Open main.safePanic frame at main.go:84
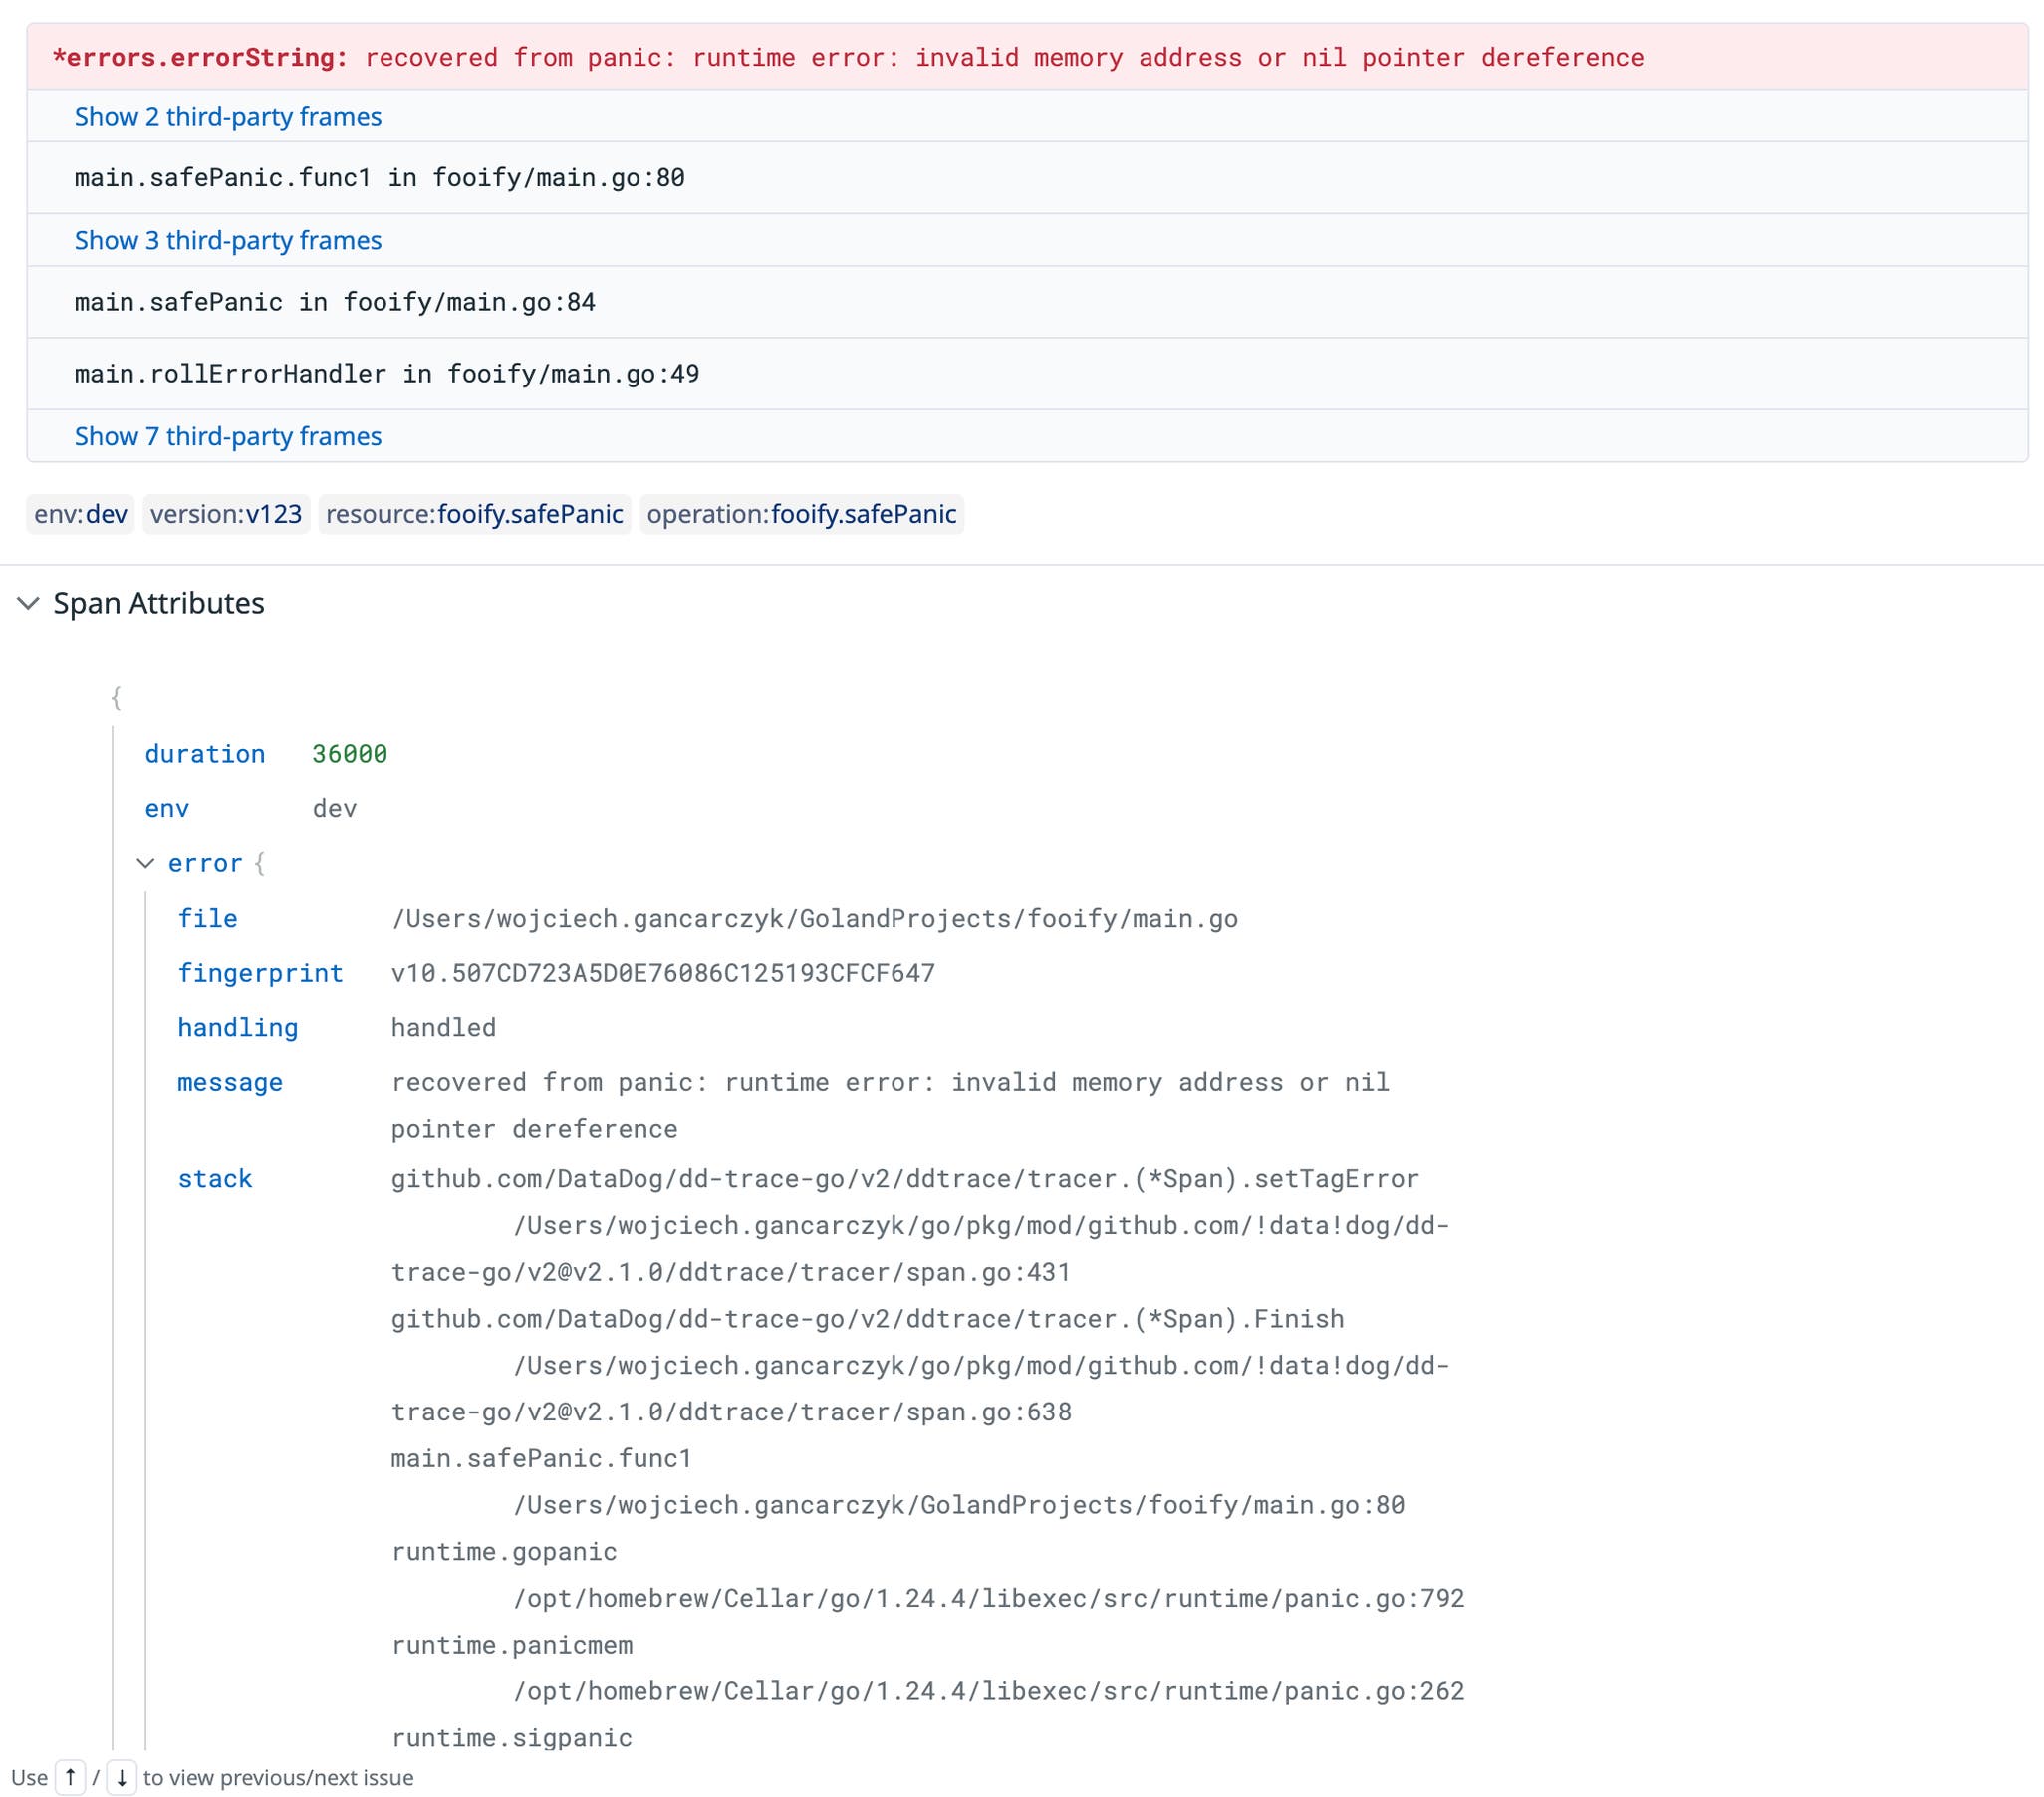The height and width of the screenshot is (1797, 2044). [1027, 302]
